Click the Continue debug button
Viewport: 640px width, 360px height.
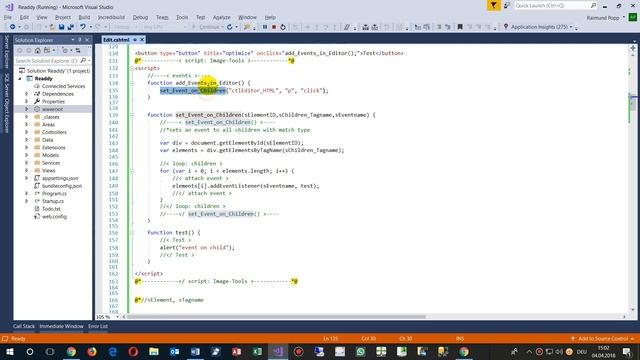[209, 27]
